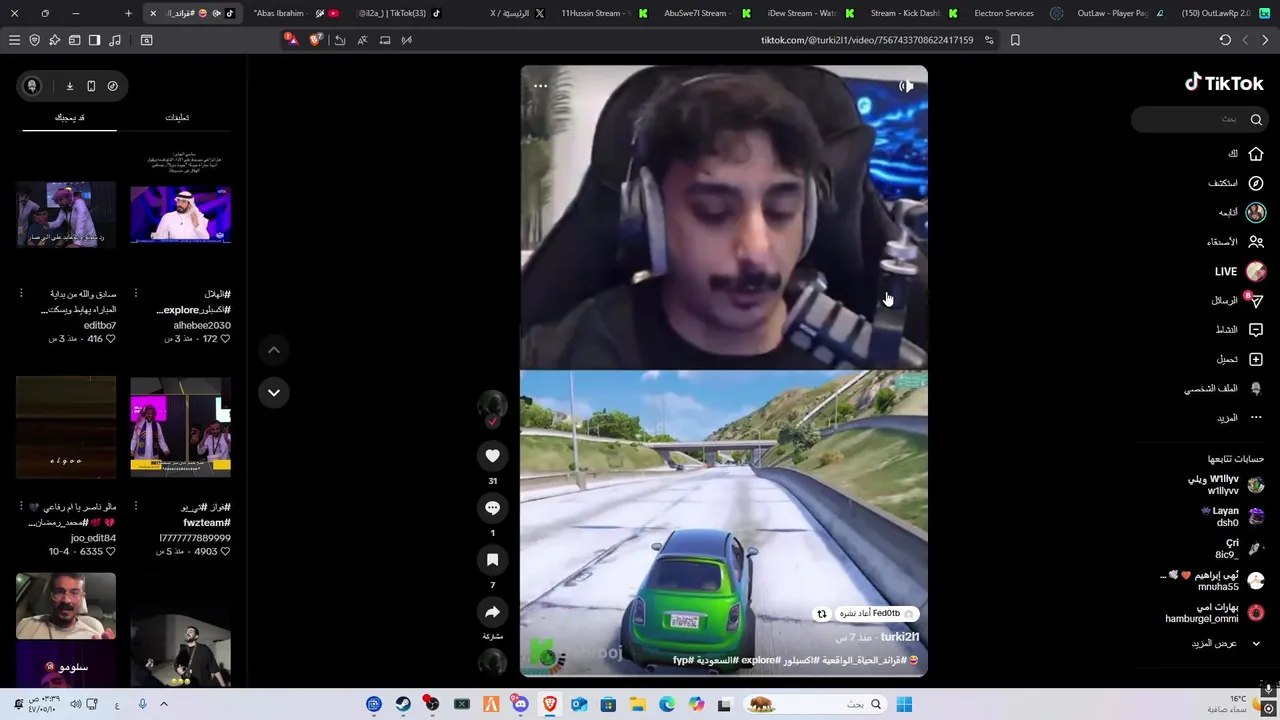
Task: Open Messages in the sidebar
Action: coord(1238,300)
